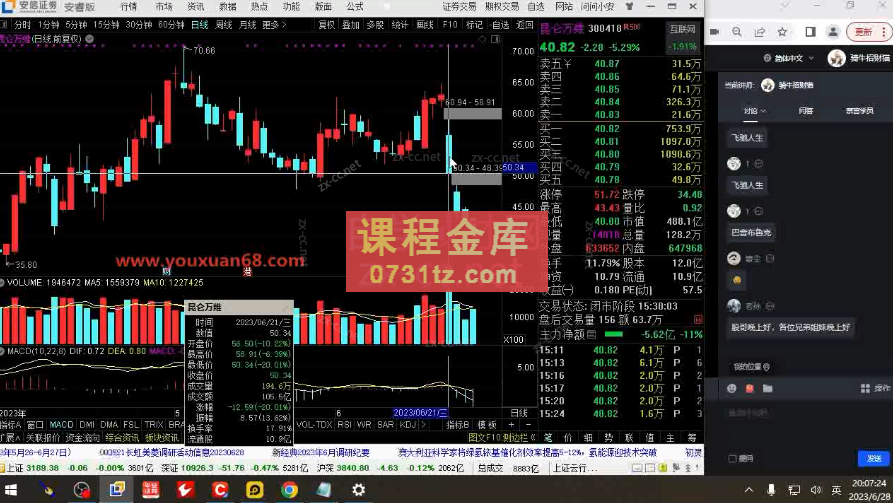Click folder icon in chat toolbar
This screenshot has width=893, height=503.
(768, 389)
